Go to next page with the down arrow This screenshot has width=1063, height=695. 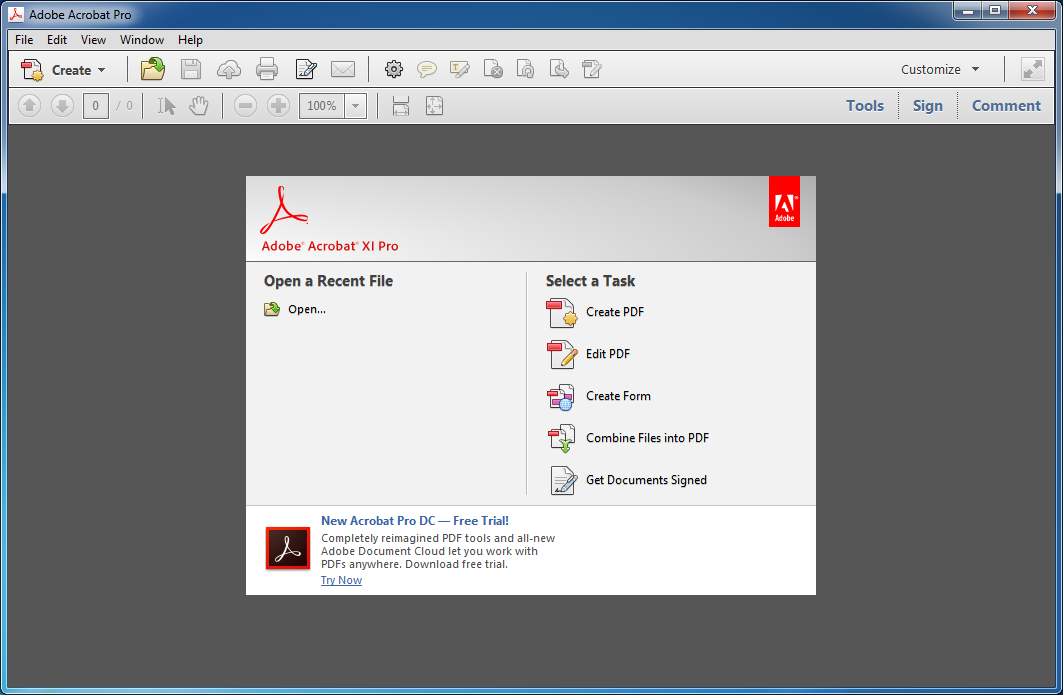coord(62,106)
